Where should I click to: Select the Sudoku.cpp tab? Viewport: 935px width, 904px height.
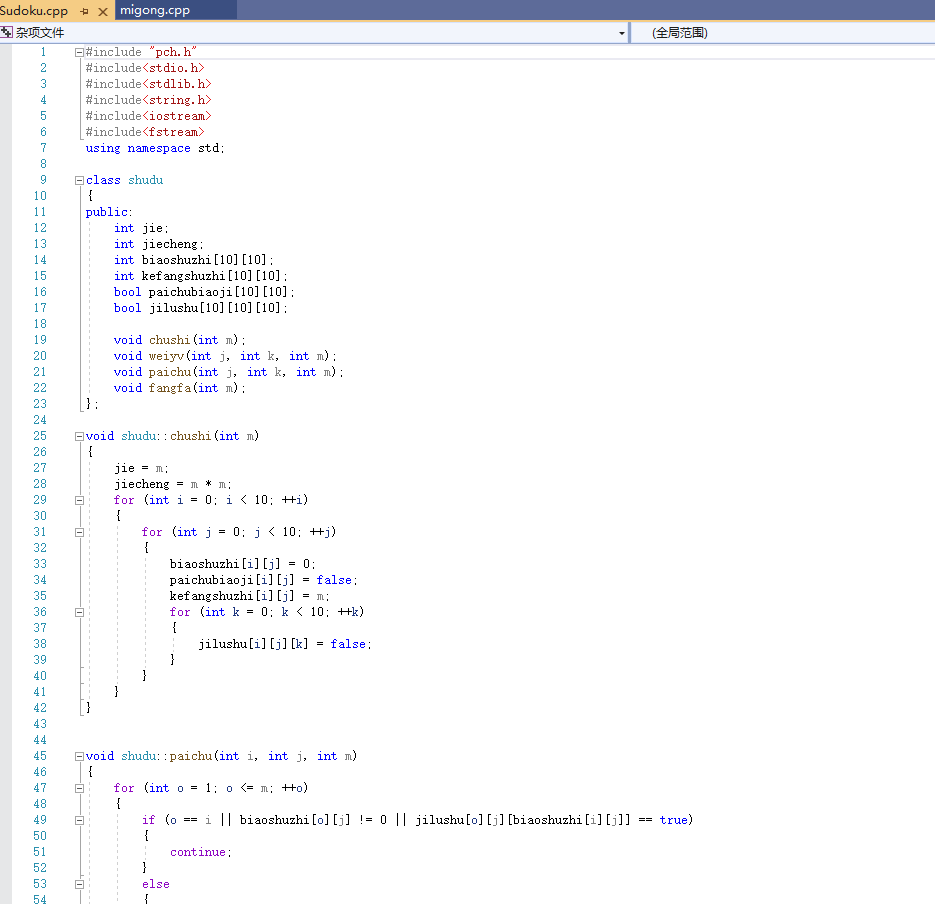pyautogui.click(x=33, y=11)
